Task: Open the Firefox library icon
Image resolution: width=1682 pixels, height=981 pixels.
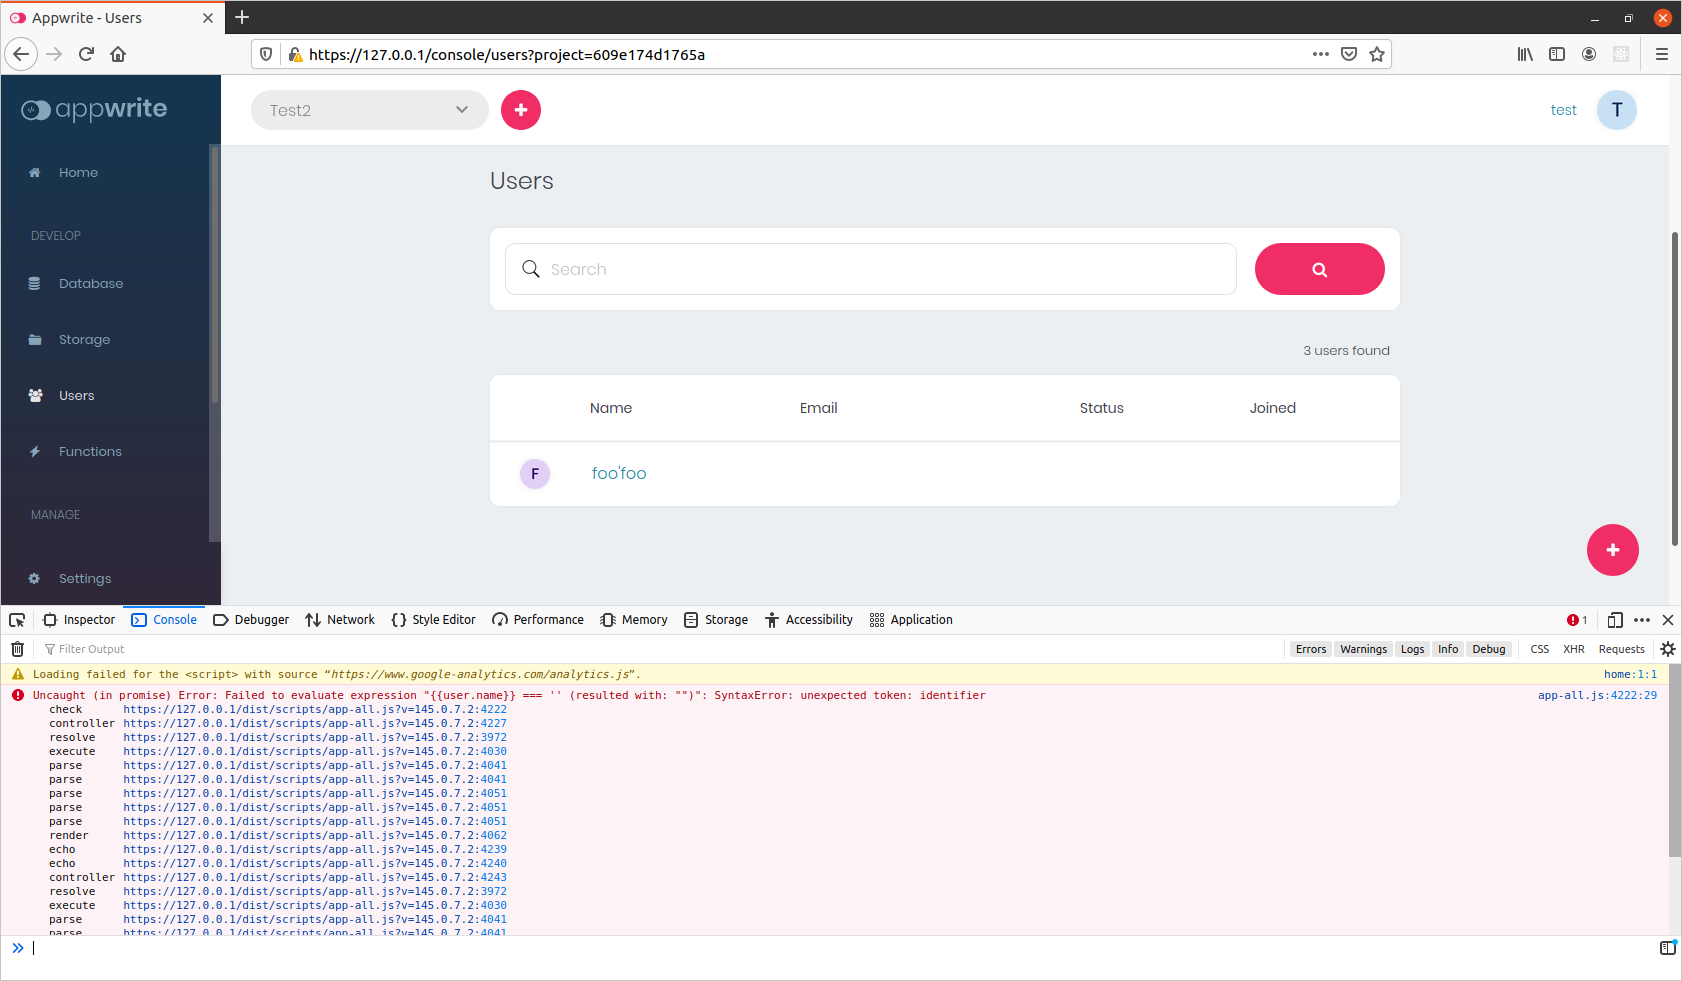Action: 1525,54
